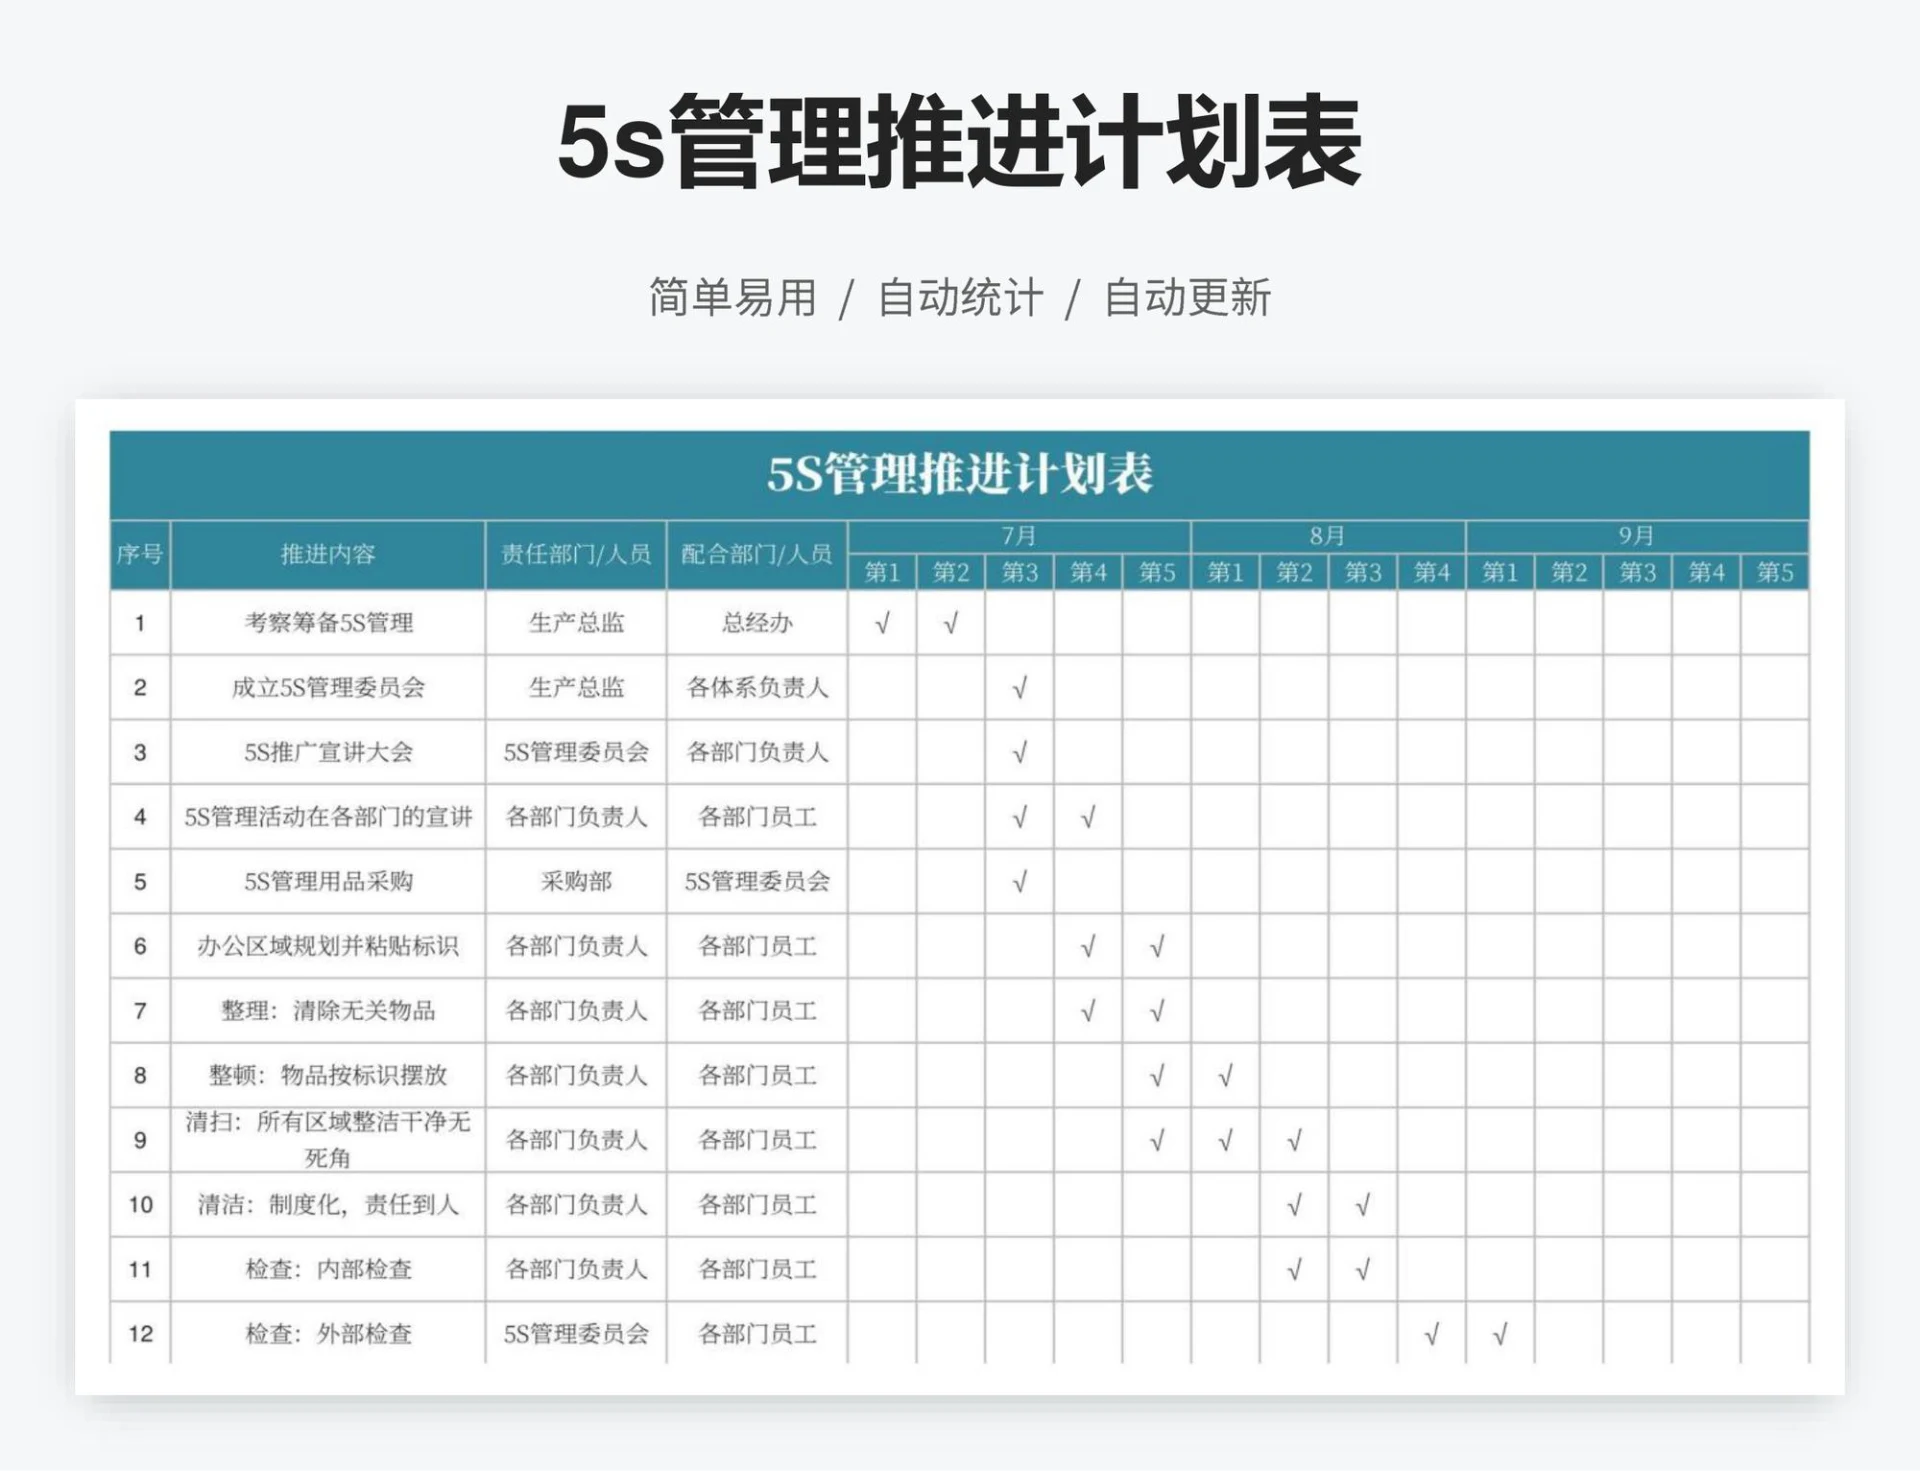Select the 5S推广宣讲大会 row number 3
This screenshot has height=1471, width=1920.
click(141, 751)
